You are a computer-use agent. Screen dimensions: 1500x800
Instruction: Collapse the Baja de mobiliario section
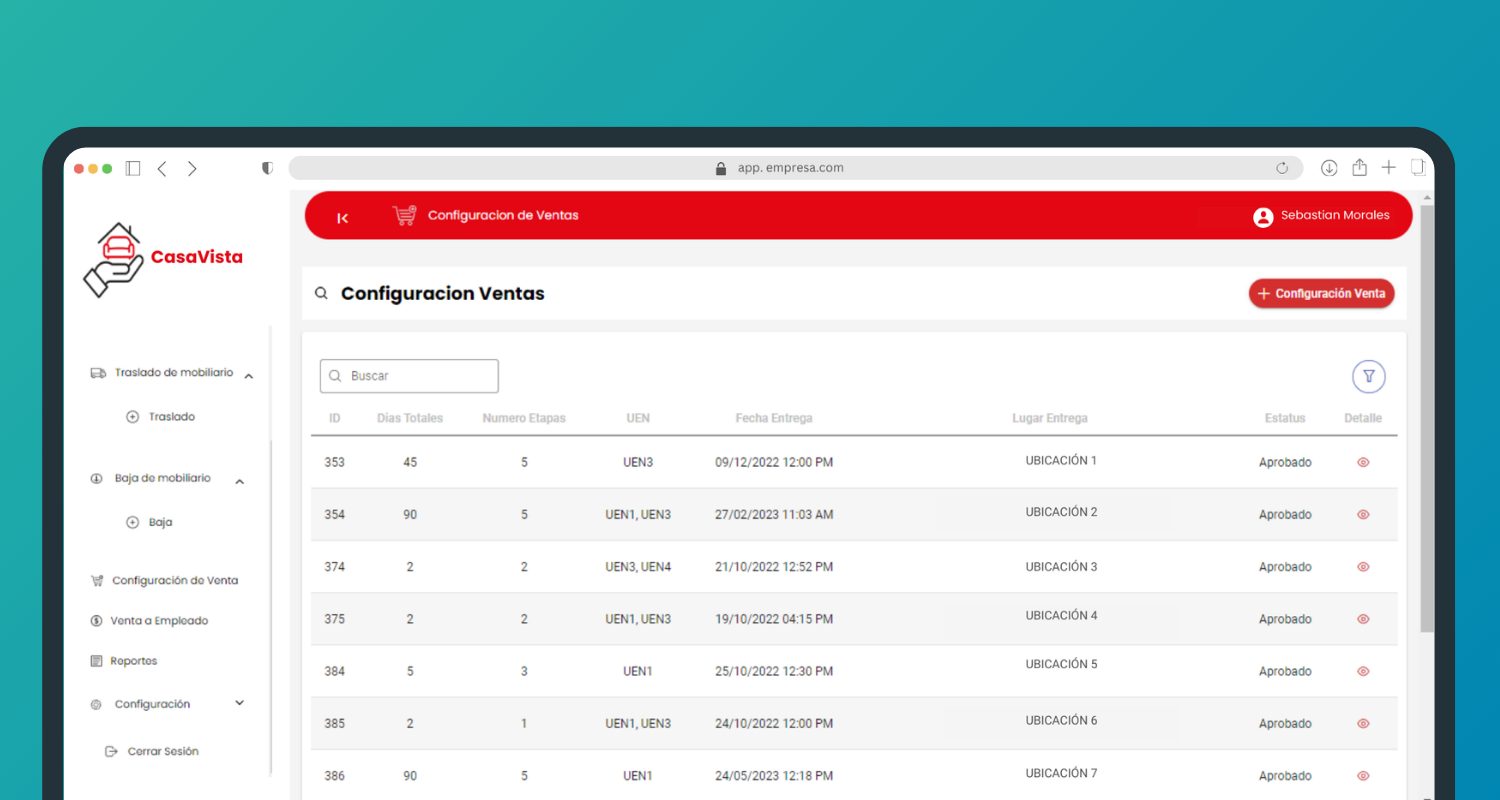tap(240, 482)
